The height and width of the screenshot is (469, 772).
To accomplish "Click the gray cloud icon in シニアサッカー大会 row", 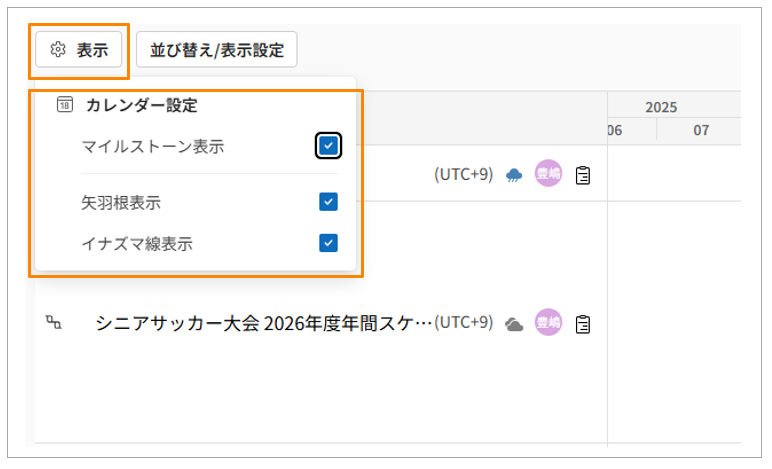I will (x=514, y=323).
